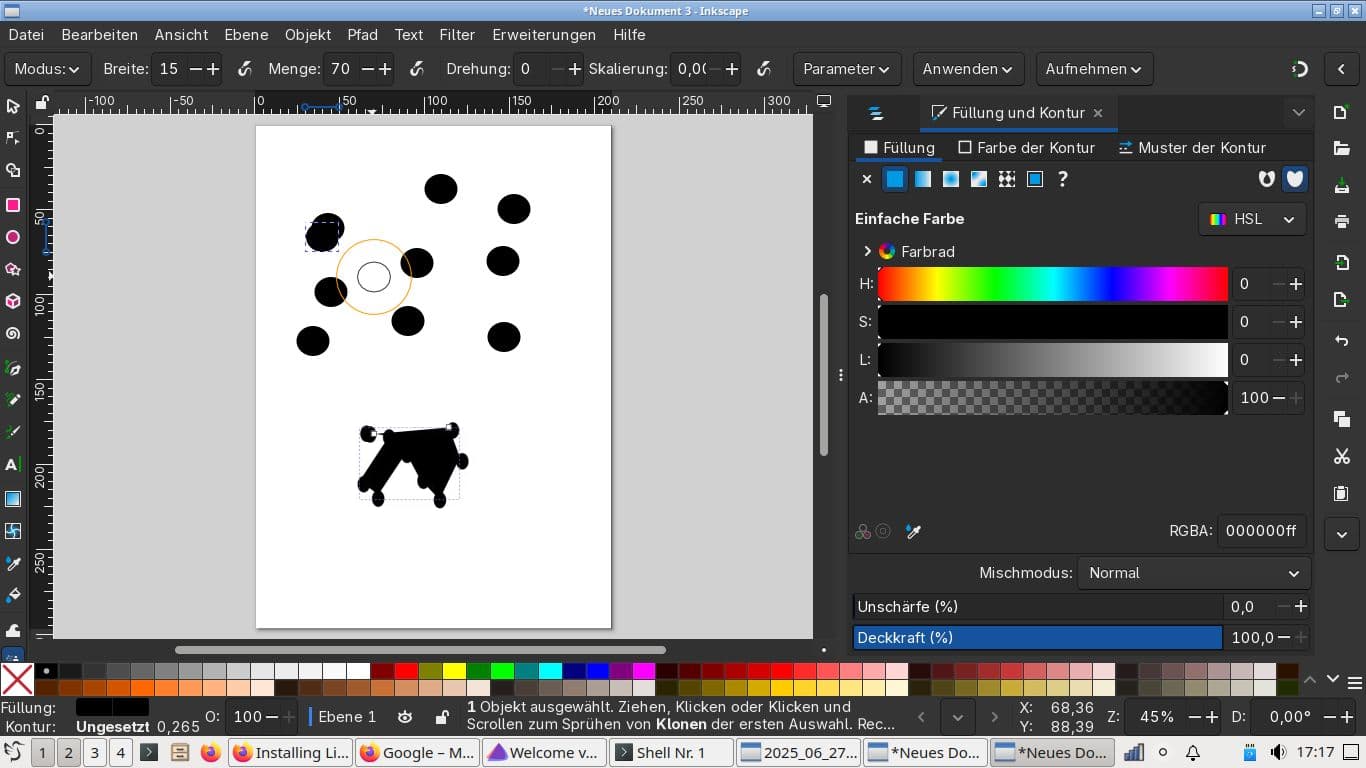Screen dimensions: 1366x768
Task: Click the Undo arrow icon
Action: click(x=1342, y=341)
